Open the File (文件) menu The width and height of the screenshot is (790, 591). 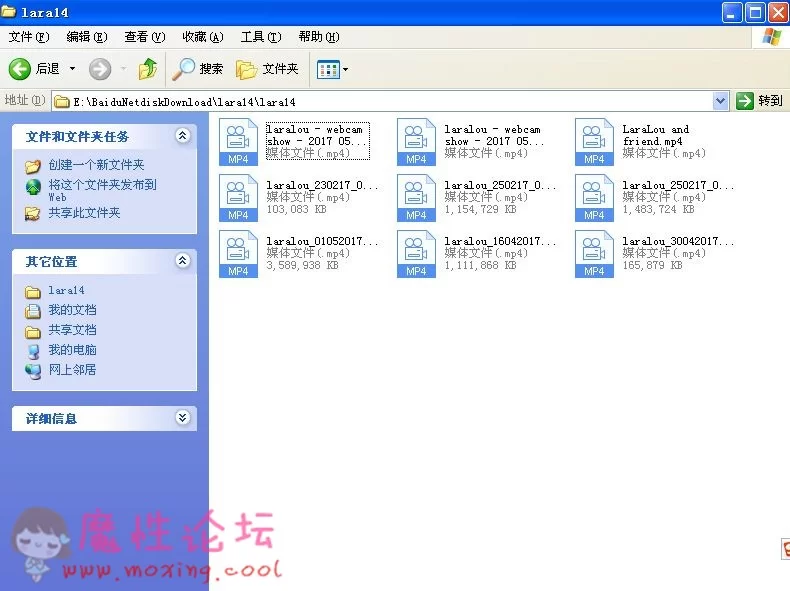pyautogui.click(x=28, y=37)
